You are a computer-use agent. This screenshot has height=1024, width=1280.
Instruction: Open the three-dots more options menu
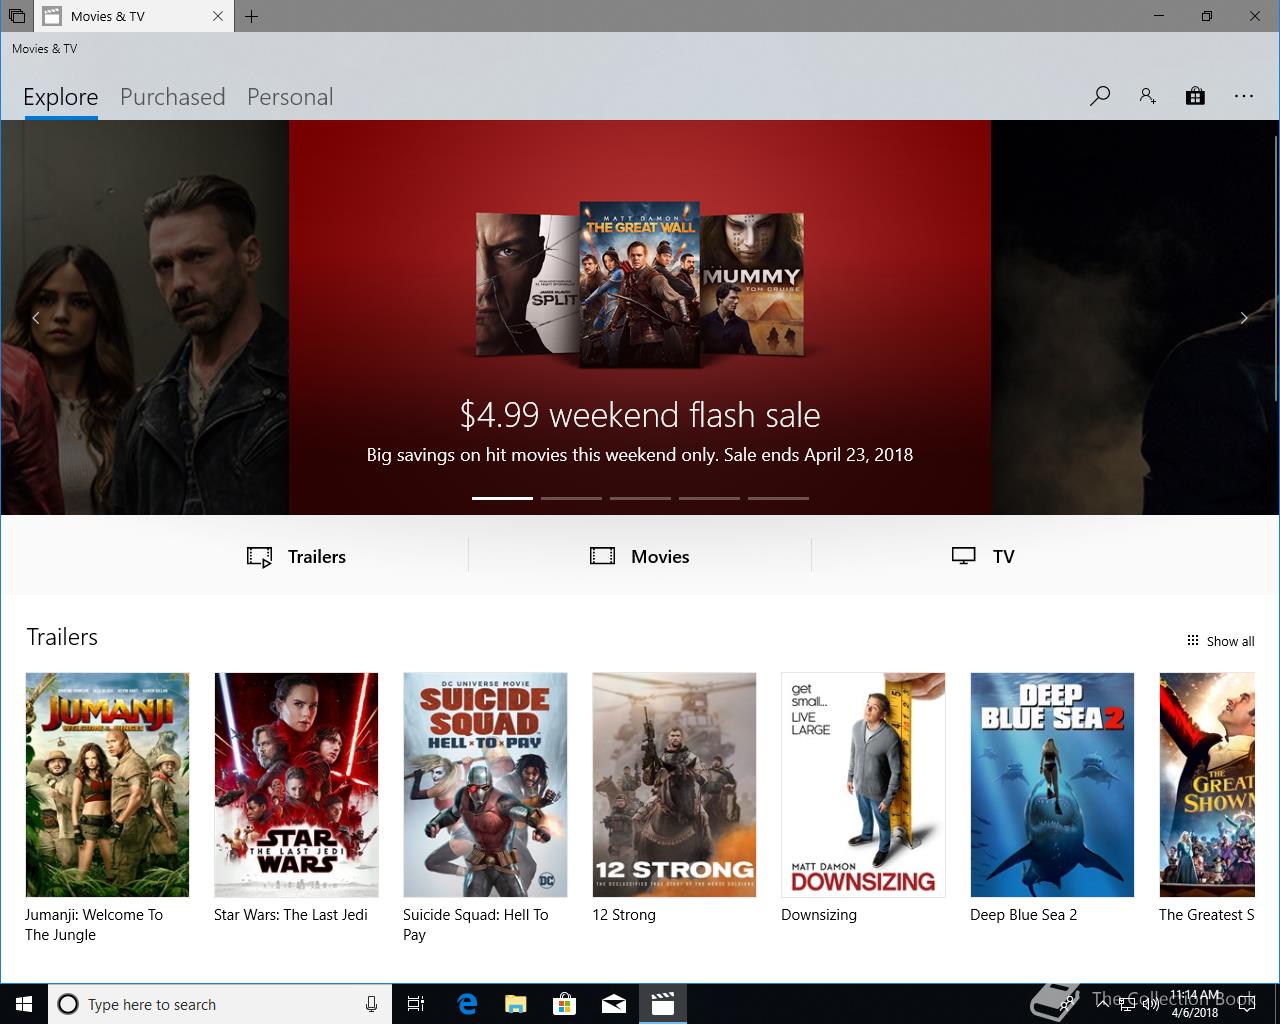tap(1244, 96)
